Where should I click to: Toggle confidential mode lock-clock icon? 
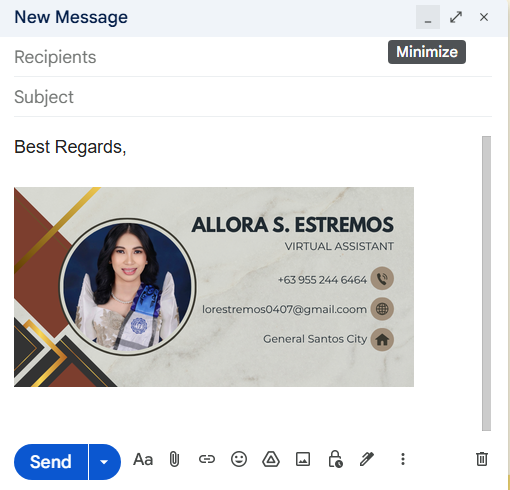(x=335, y=459)
